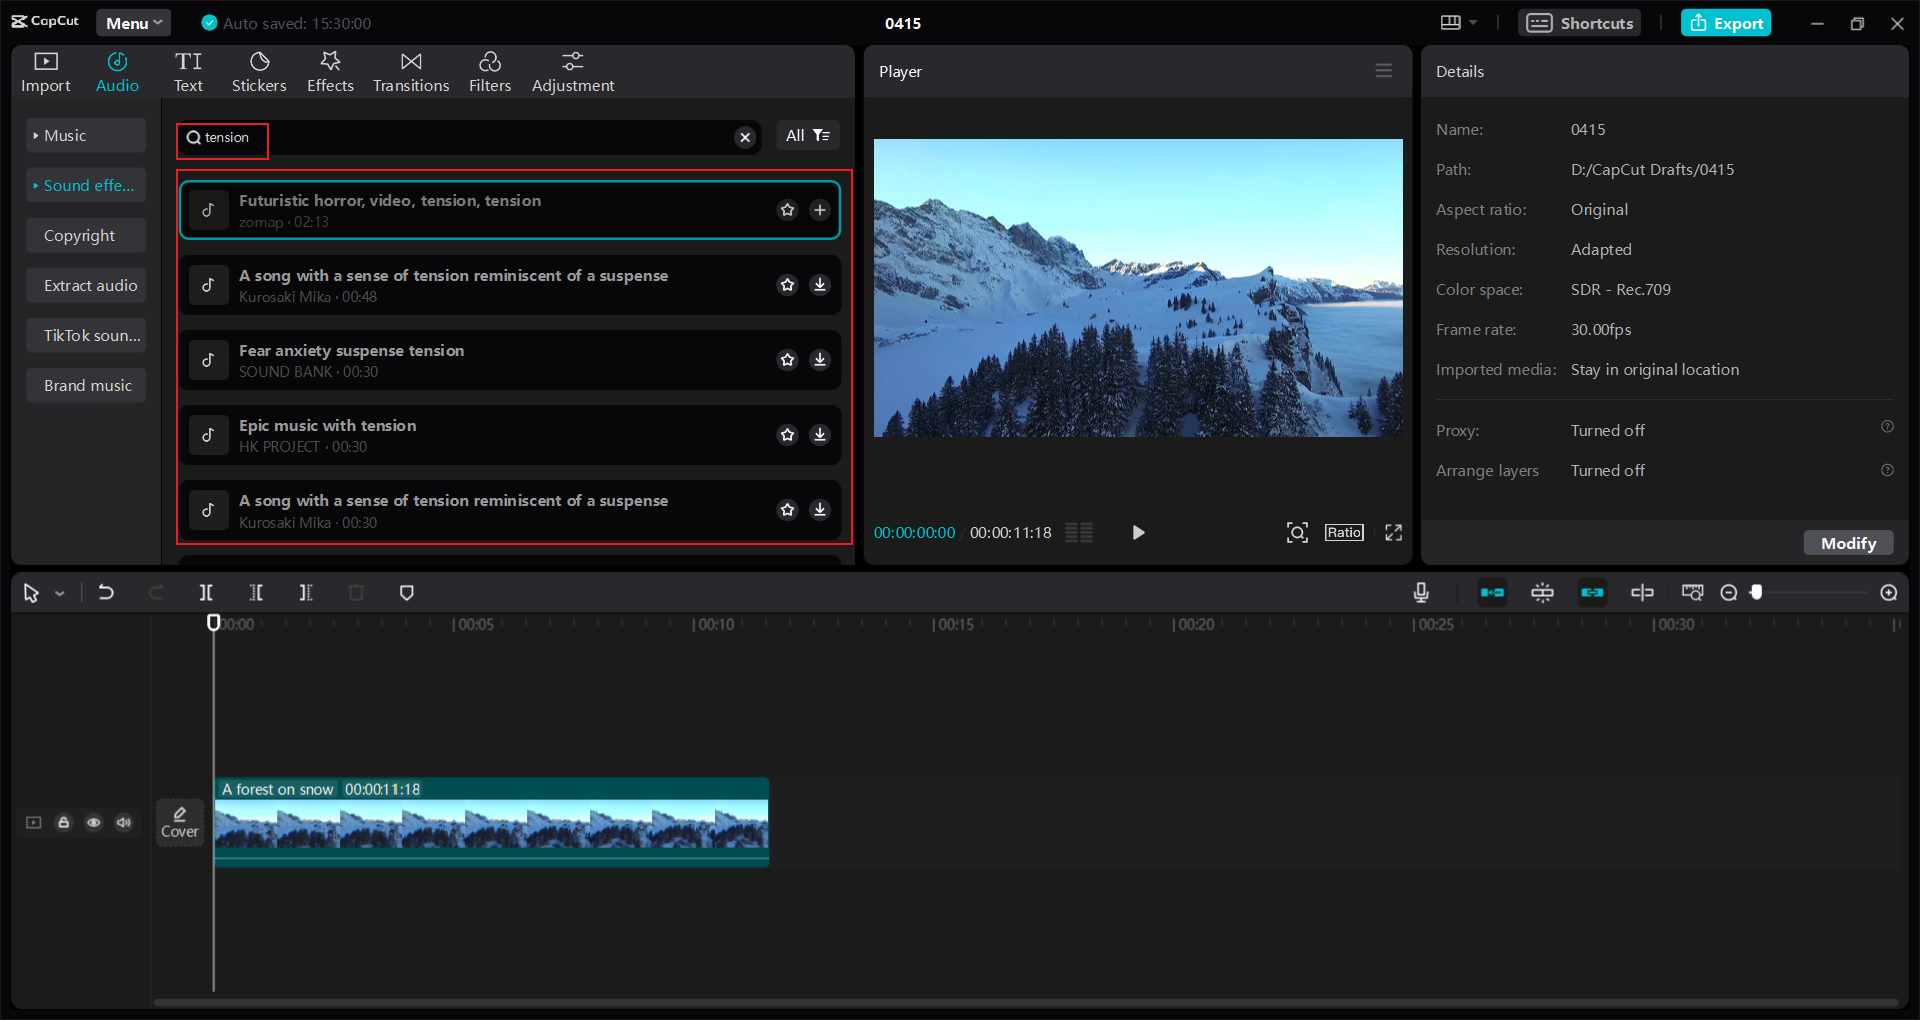Open the Import tab
The image size is (1920, 1020).
click(x=46, y=73)
